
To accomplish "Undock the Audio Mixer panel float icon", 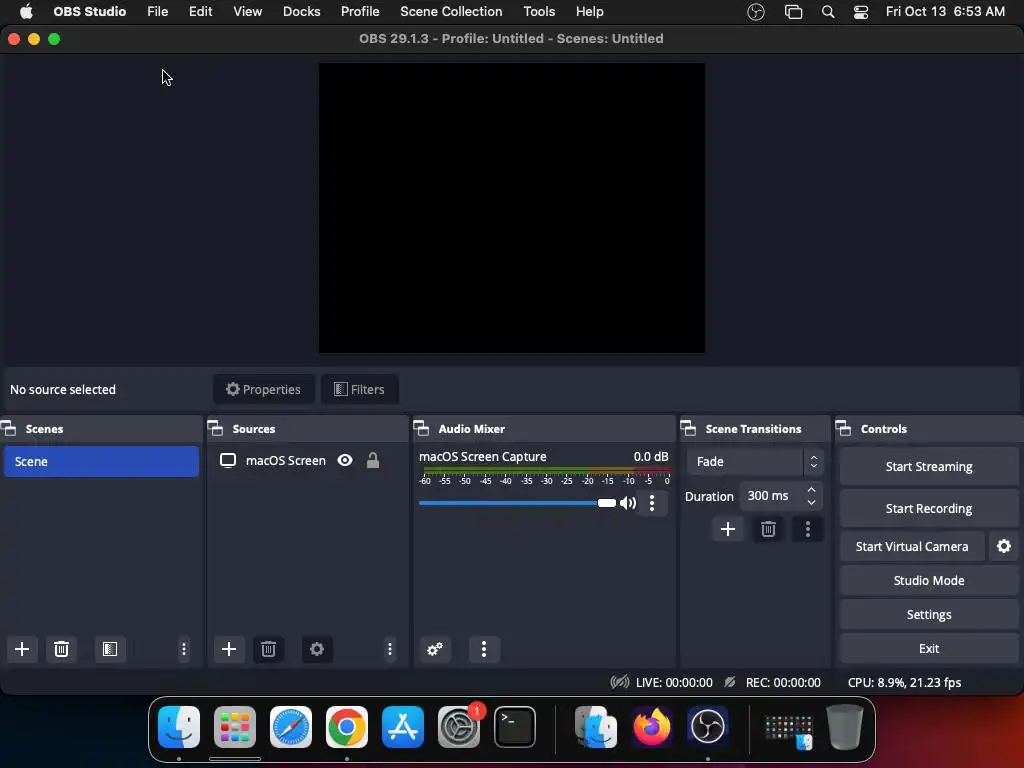I will click(421, 429).
